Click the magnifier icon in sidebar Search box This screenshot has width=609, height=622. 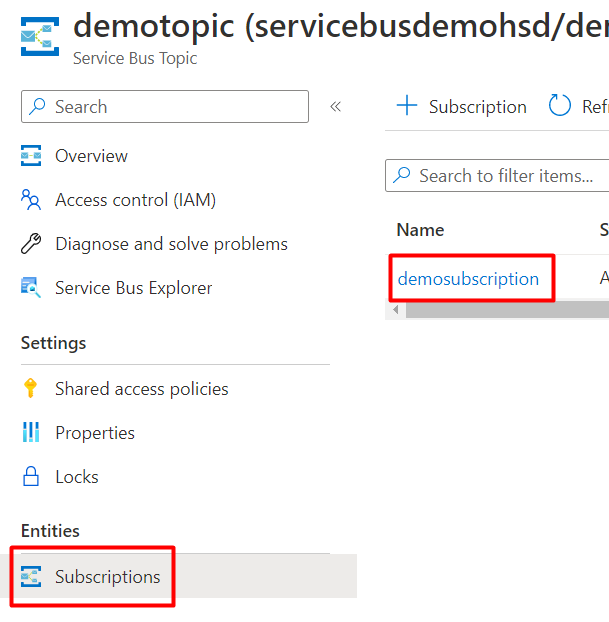coord(38,106)
